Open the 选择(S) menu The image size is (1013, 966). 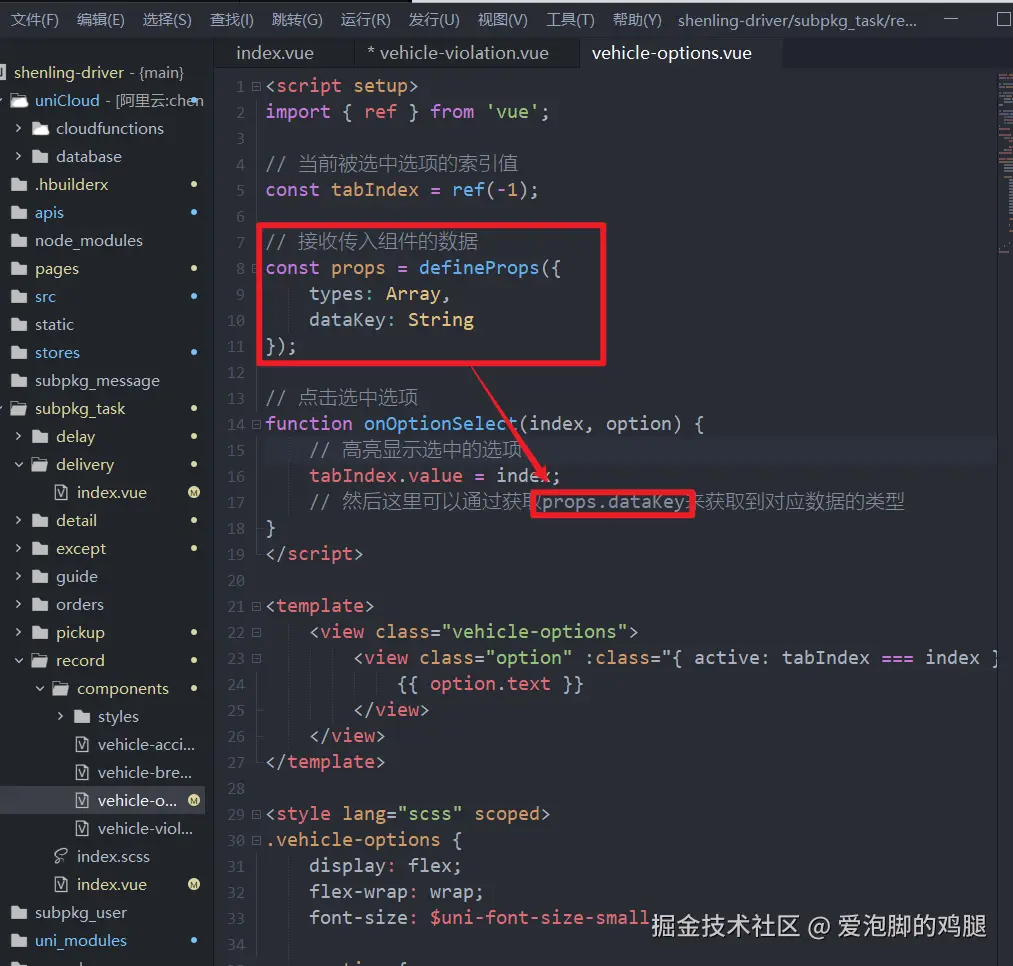point(167,20)
